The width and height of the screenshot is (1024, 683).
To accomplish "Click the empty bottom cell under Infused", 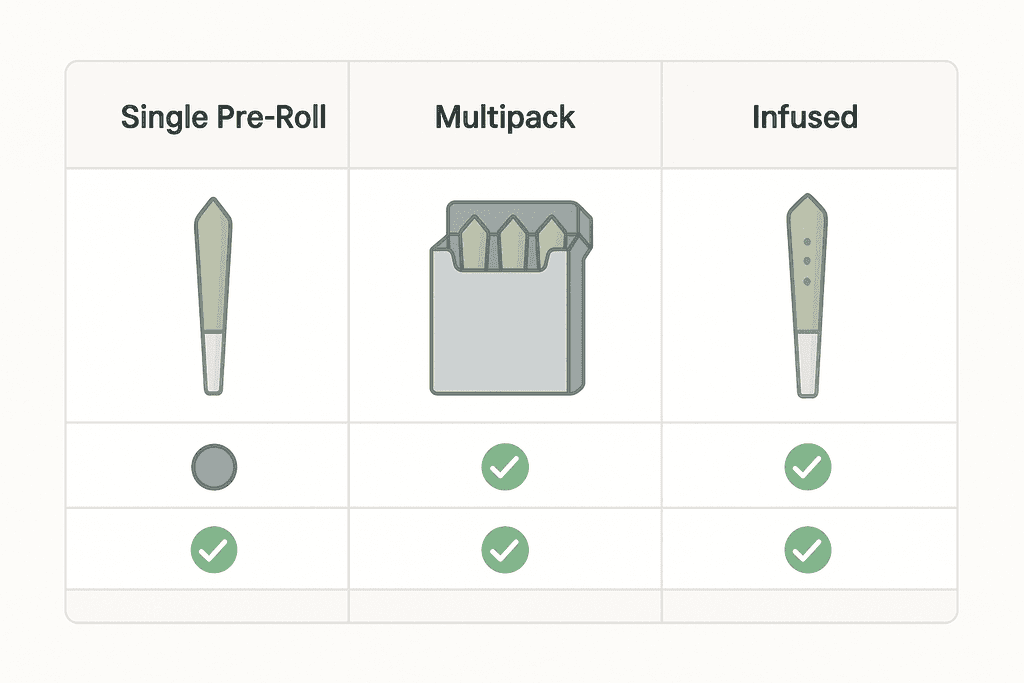I will [x=808, y=606].
